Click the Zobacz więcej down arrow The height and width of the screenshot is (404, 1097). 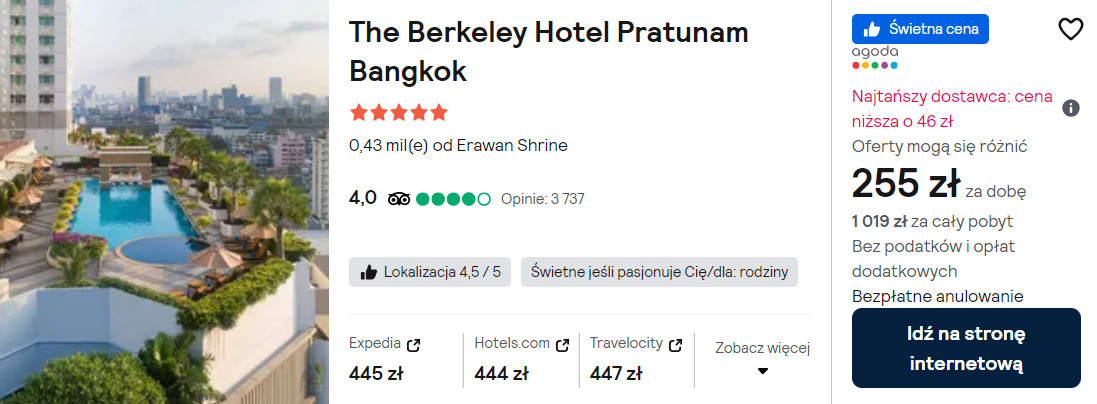763,371
